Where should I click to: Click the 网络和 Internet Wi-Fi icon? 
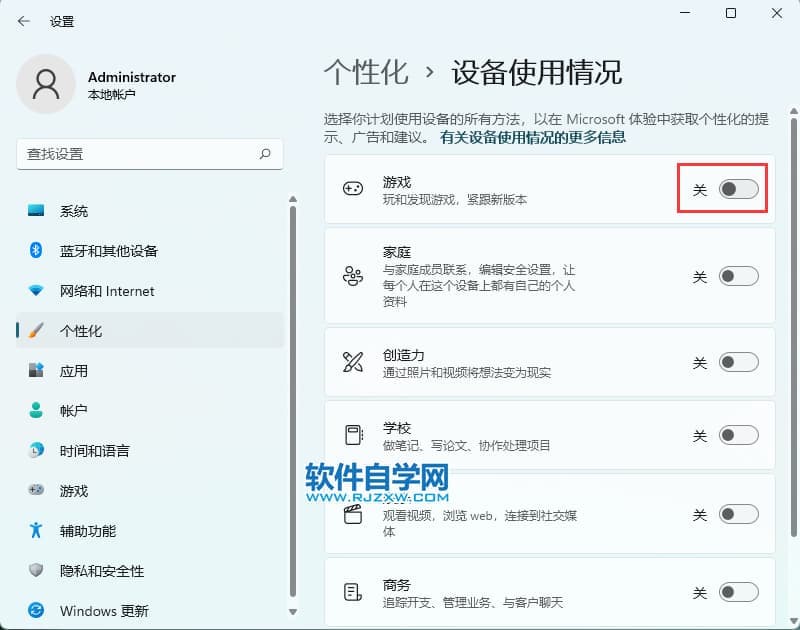[x=37, y=291]
